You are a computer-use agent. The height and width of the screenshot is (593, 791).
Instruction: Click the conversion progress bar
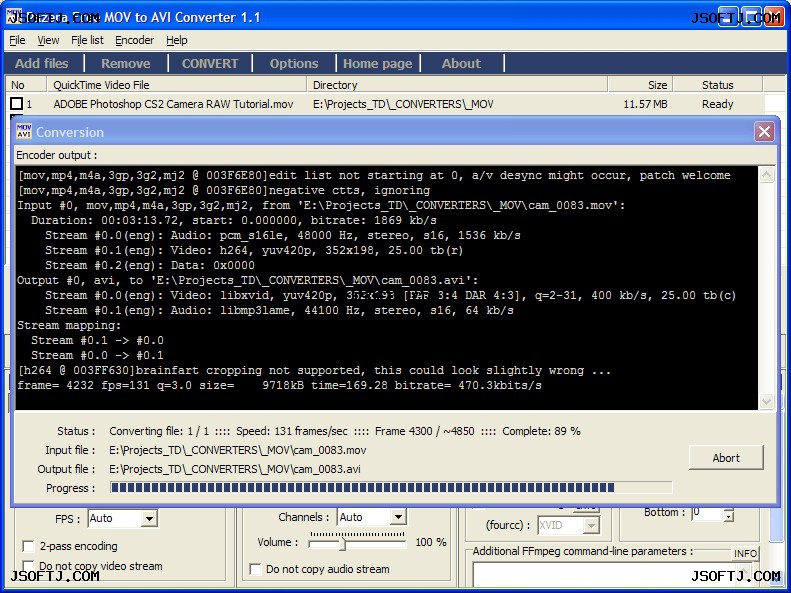click(x=391, y=488)
